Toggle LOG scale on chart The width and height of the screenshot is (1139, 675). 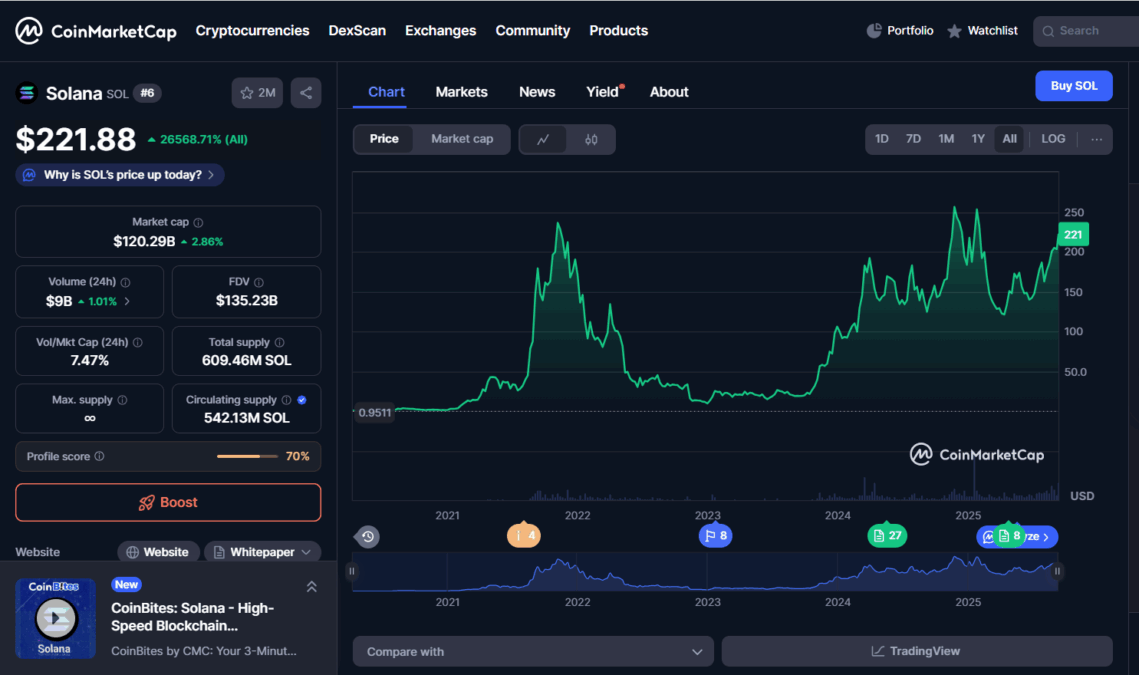click(1053, 139)
